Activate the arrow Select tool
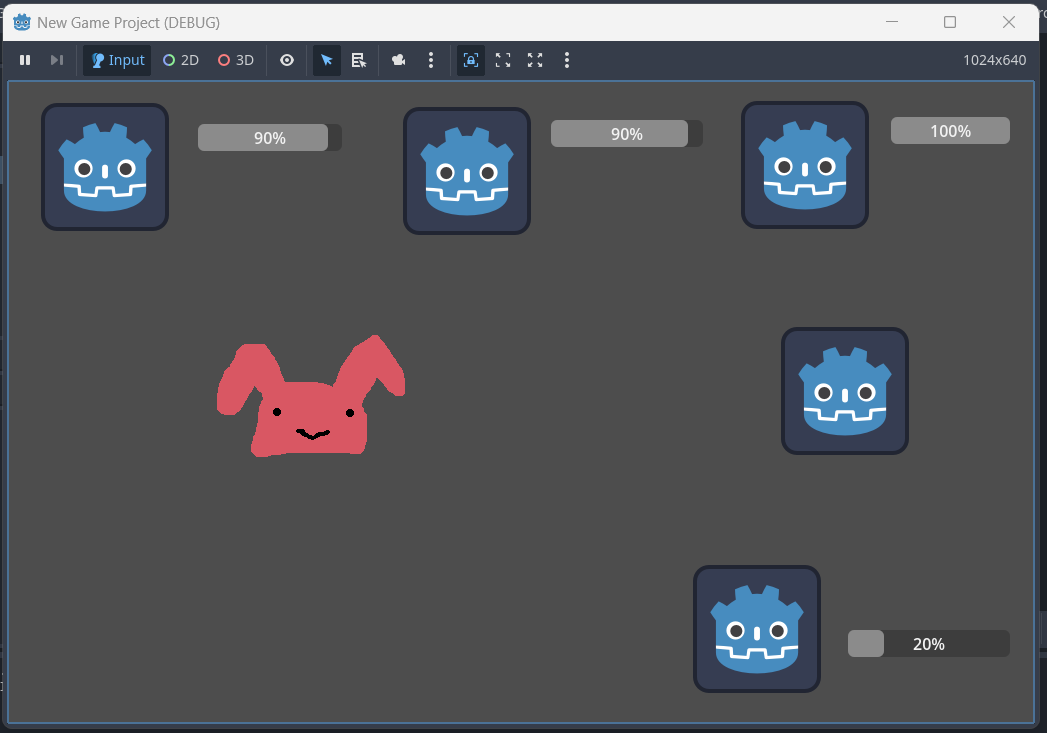1047x733 pixels. [327, 60]
